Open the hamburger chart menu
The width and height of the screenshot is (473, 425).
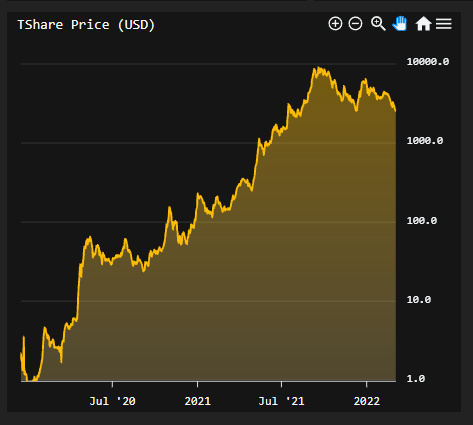coord(444,24)
